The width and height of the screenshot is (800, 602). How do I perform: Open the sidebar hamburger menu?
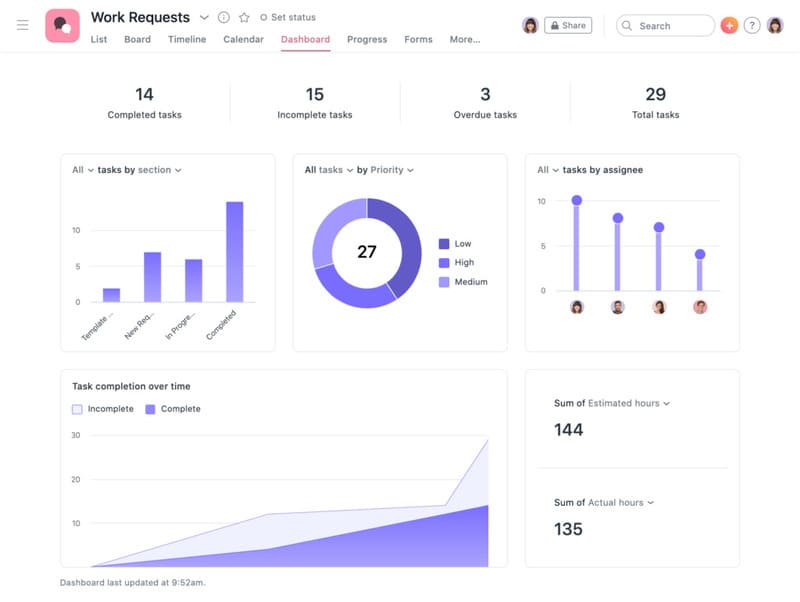coord(22,24)
